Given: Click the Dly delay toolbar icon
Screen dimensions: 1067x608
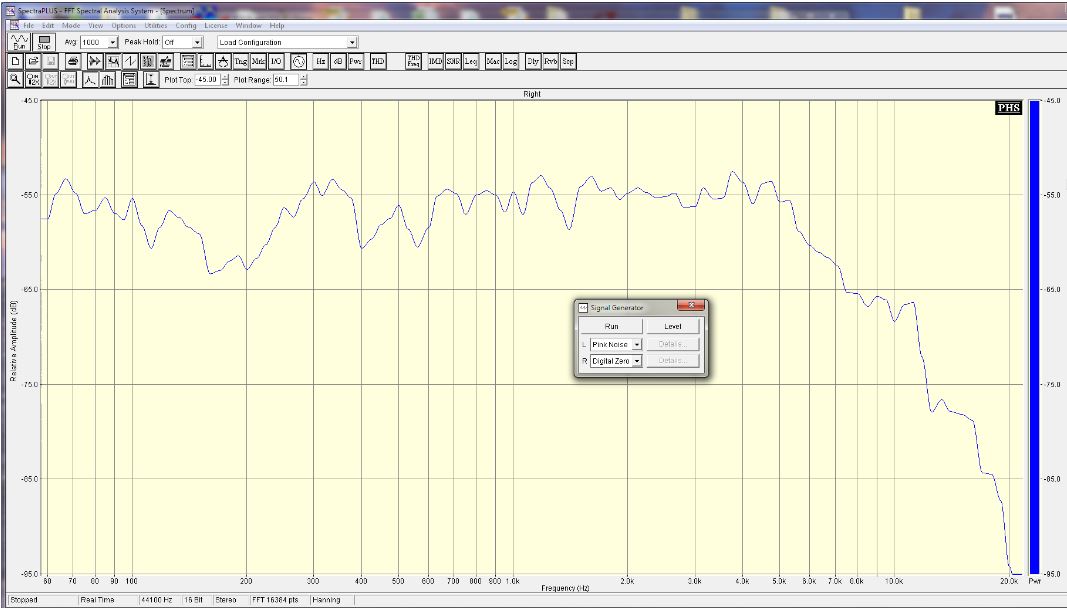Looking at the screenshot, I should [533, 61].
